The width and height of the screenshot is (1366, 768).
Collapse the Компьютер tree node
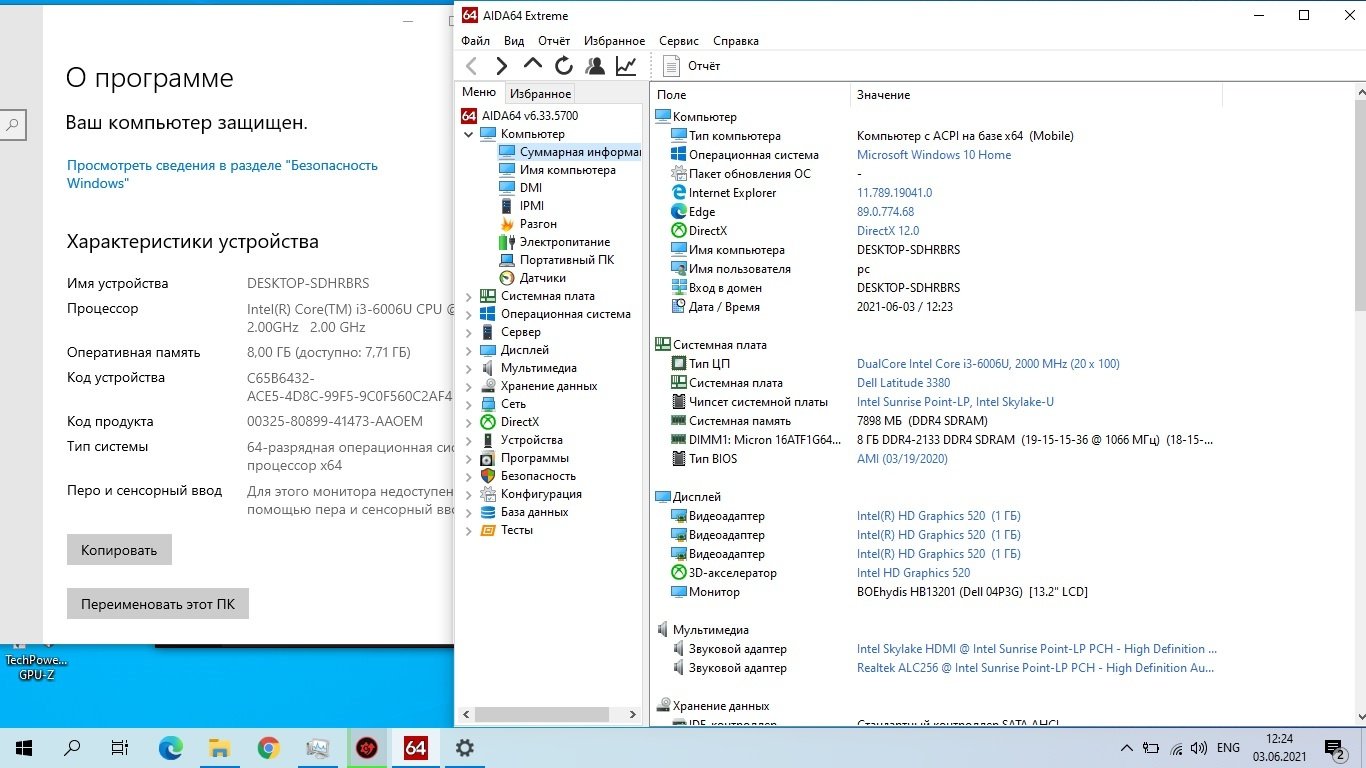tap(468, 134)
